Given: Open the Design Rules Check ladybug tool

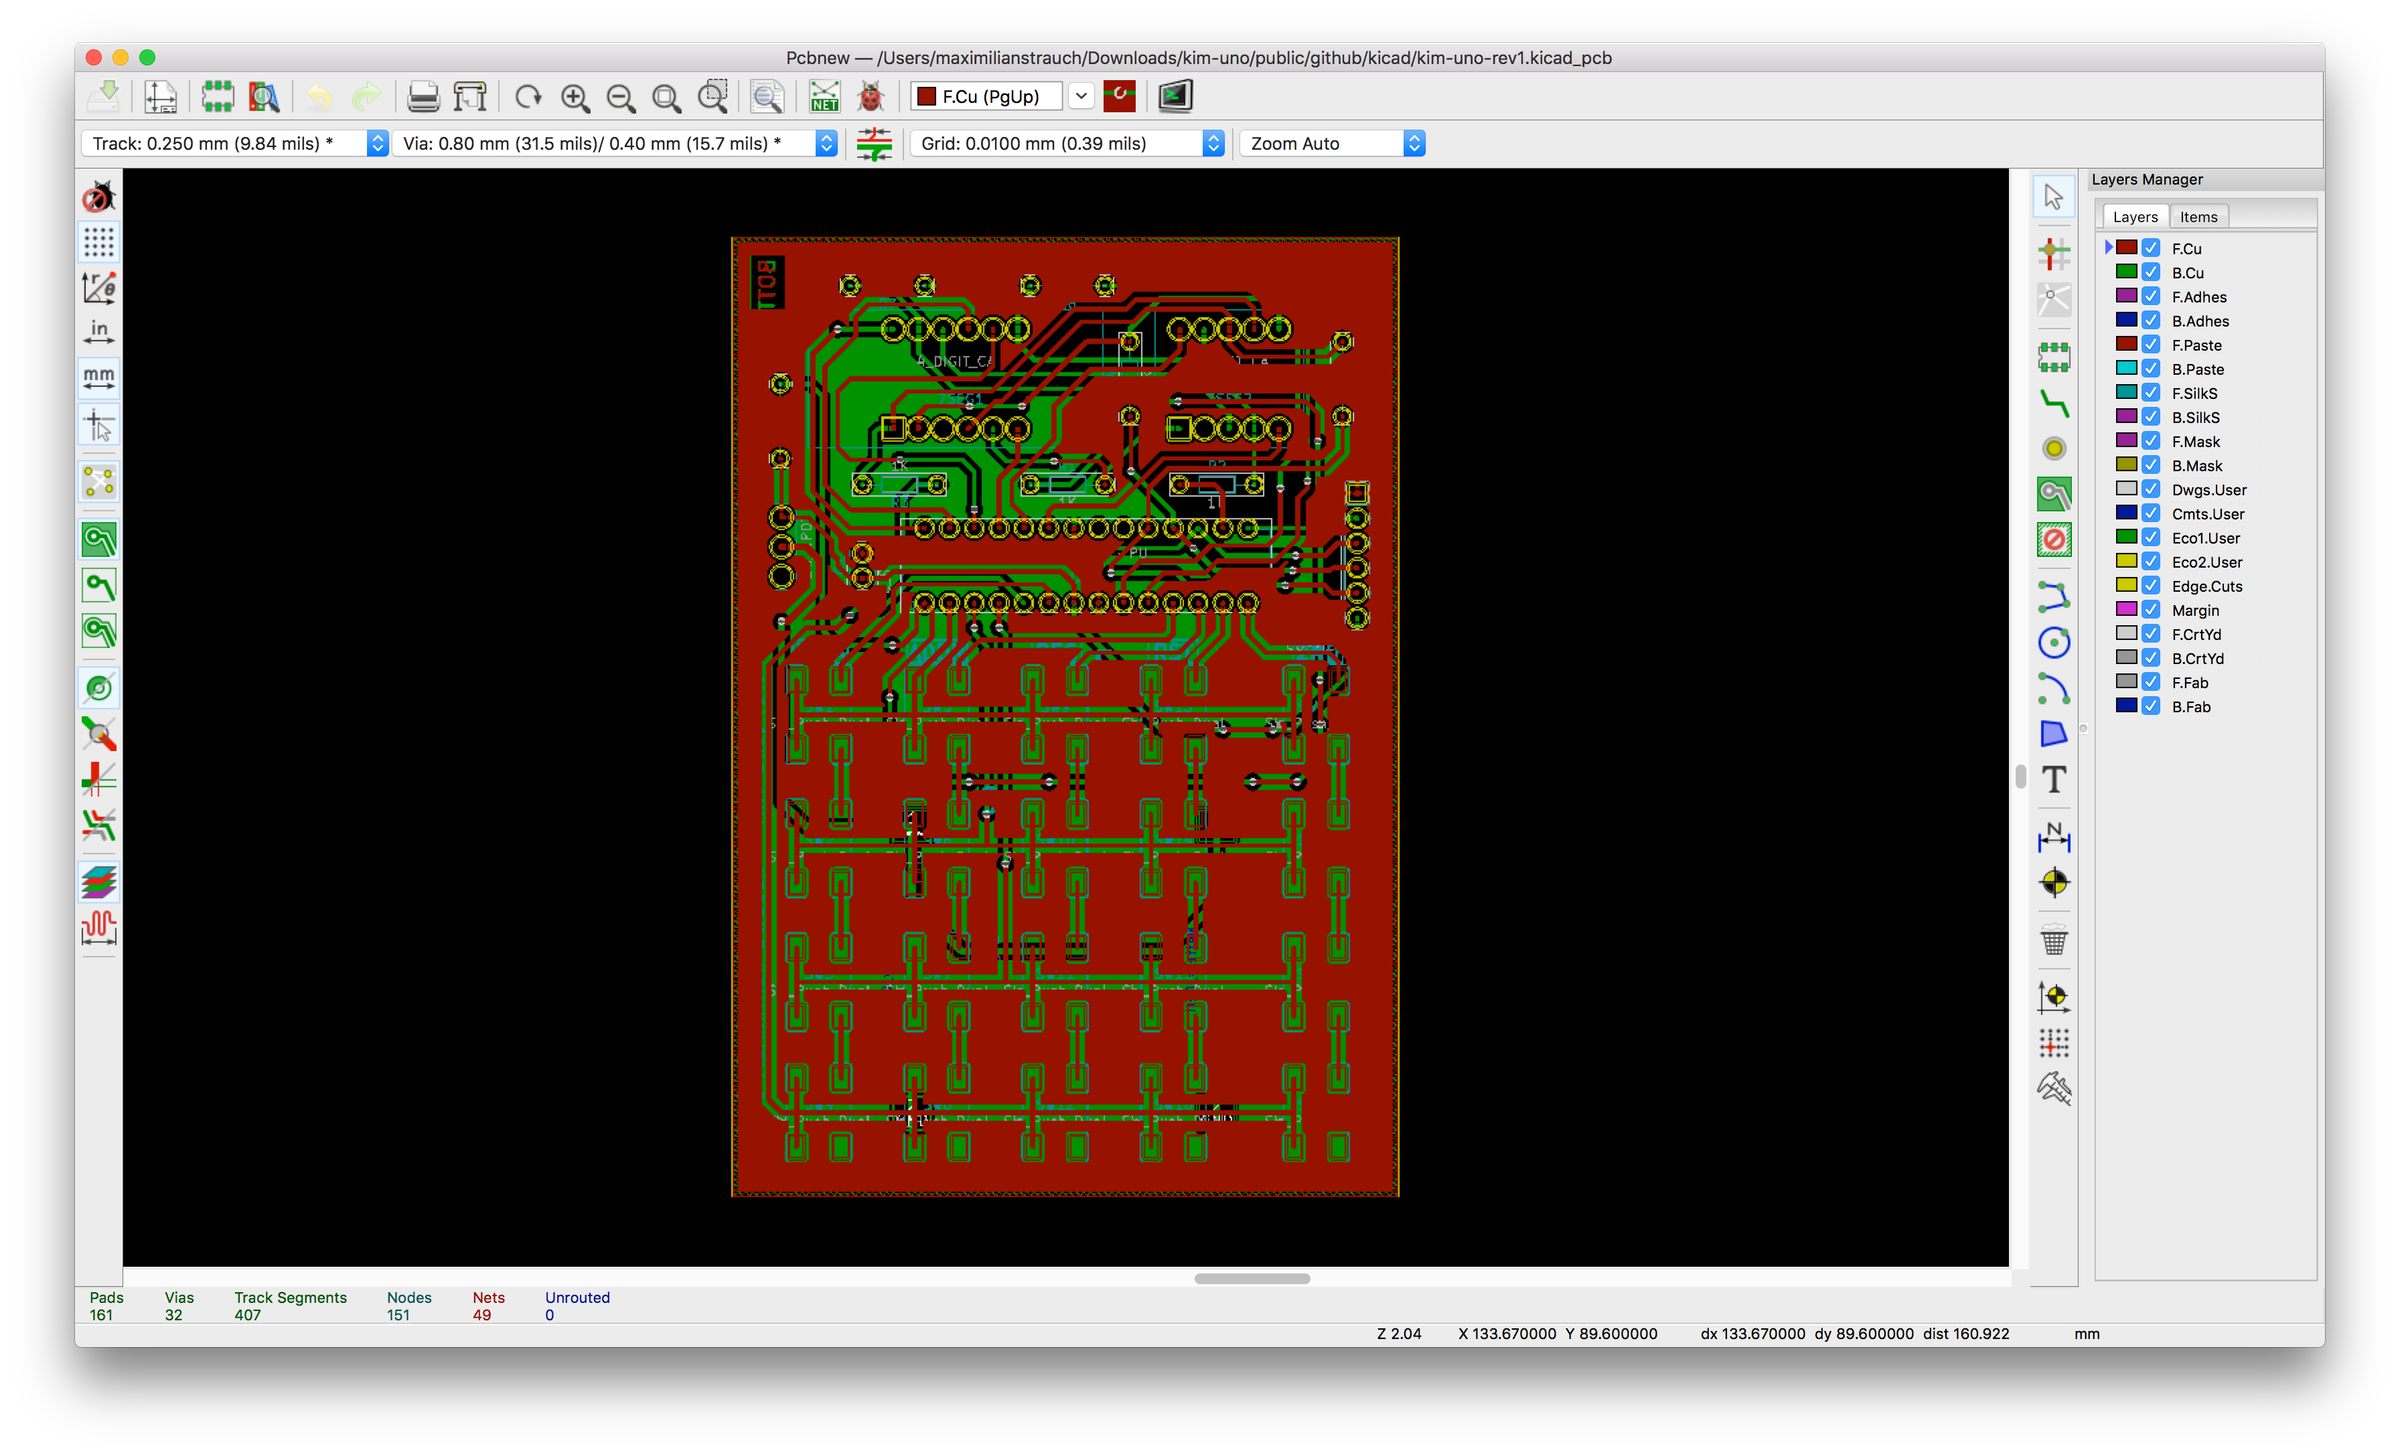Looking at the screenshot, I should click(x=870, y=96).
